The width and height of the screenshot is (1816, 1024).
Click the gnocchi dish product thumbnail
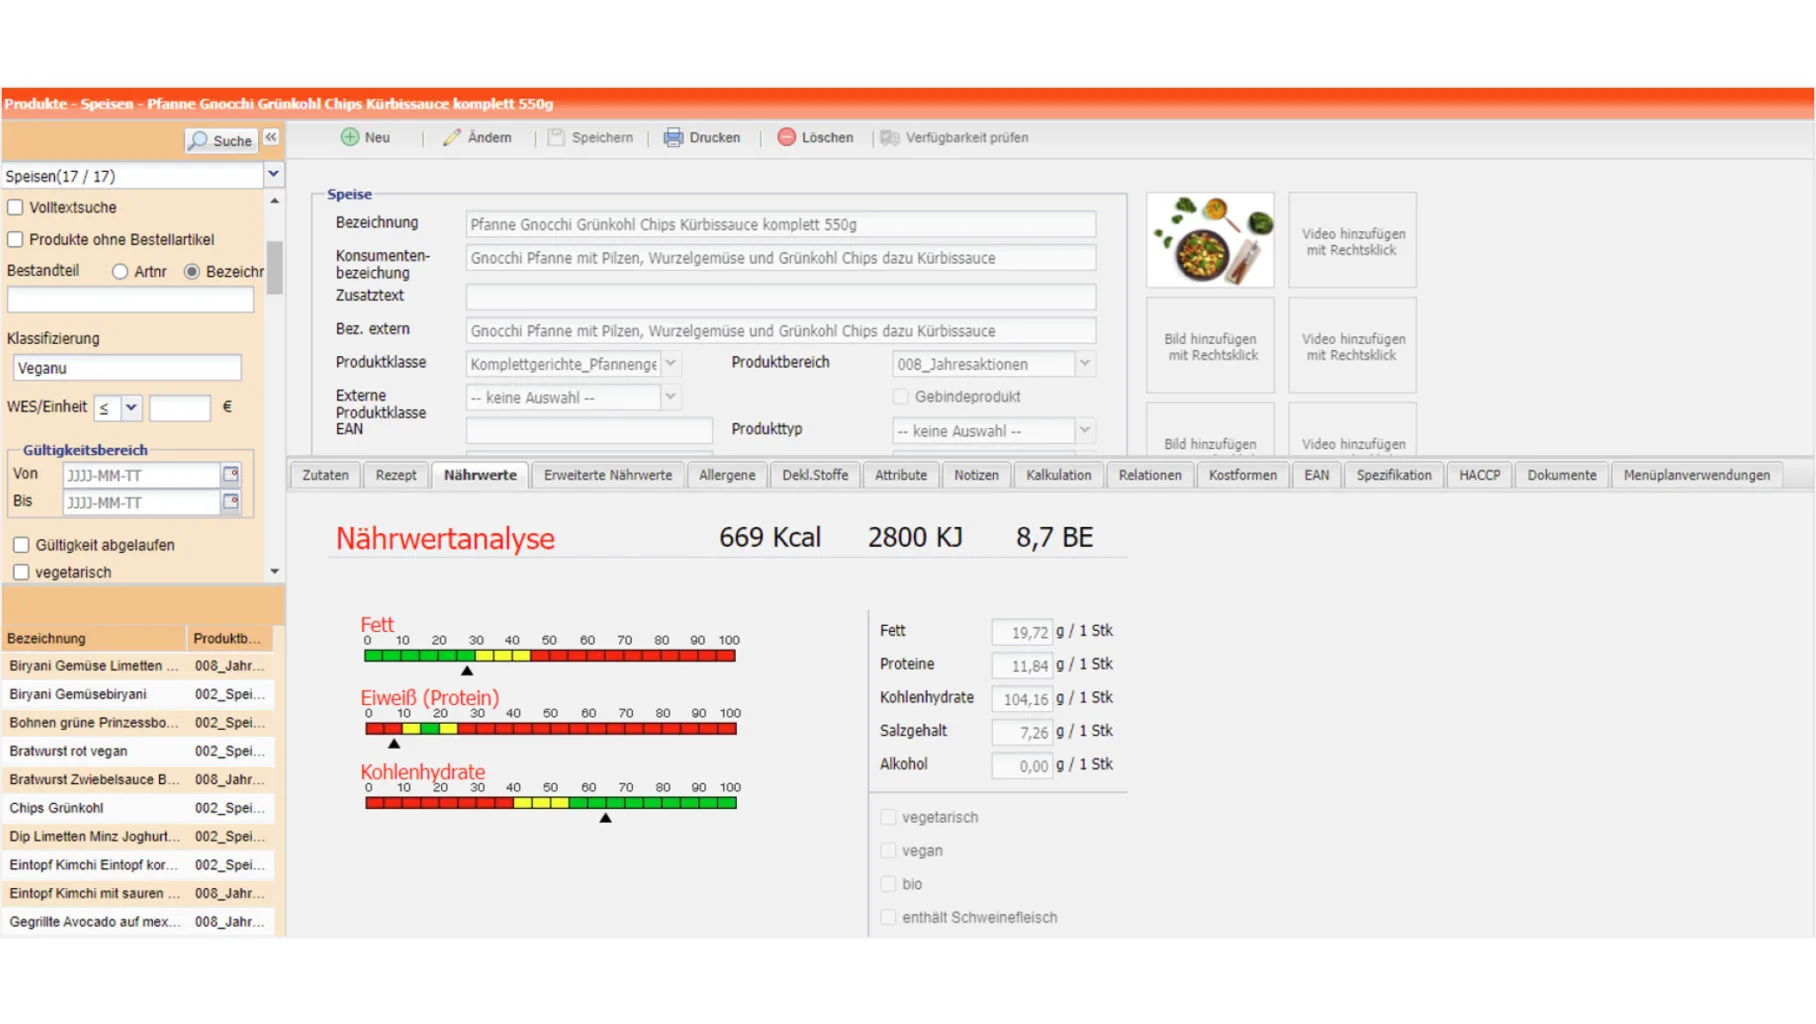coord(1210,240)
